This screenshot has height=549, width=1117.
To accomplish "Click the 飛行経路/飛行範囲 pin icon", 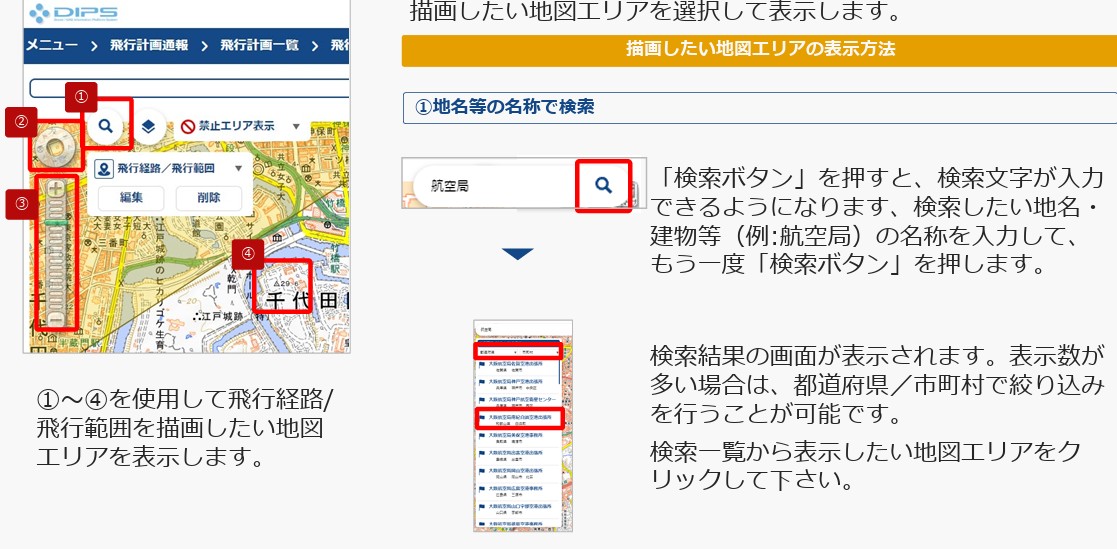I will (103, 169).
